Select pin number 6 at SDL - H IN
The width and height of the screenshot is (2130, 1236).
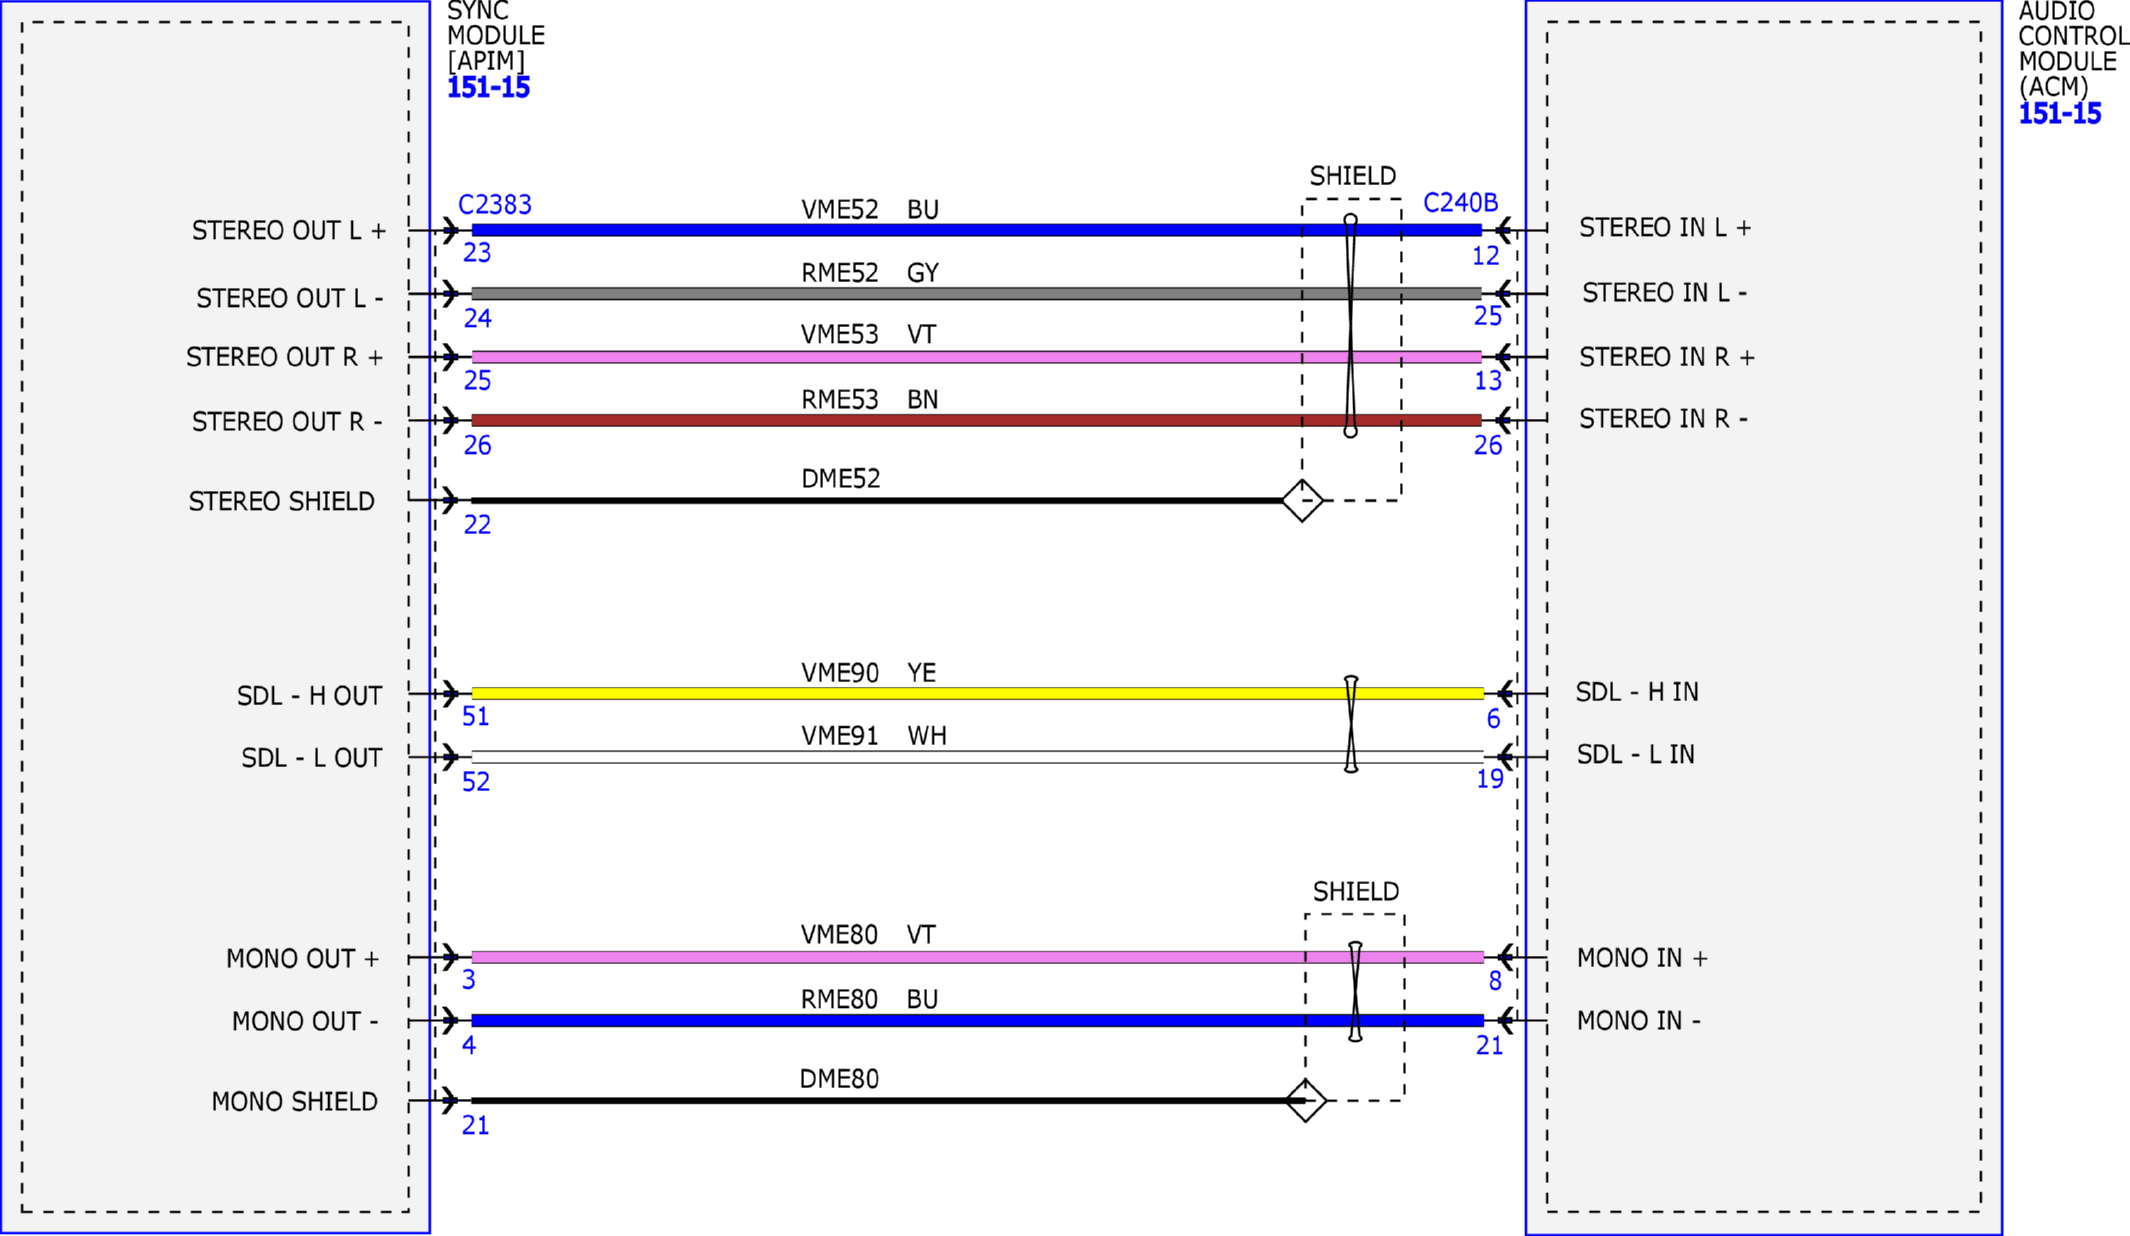pyautogui.click(x=1493, y=719)
